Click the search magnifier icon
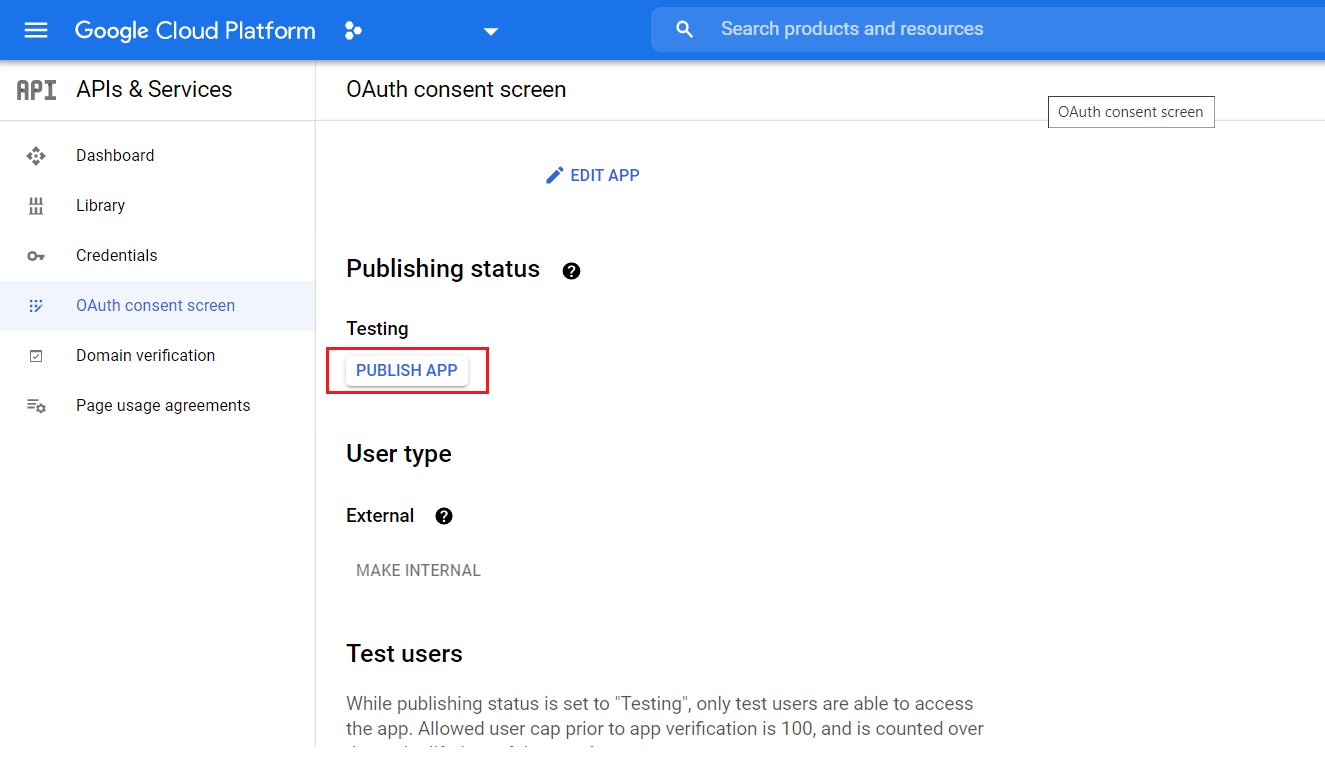The height and width of the screenshot is (772, 1325). click(x=684, y=29)
